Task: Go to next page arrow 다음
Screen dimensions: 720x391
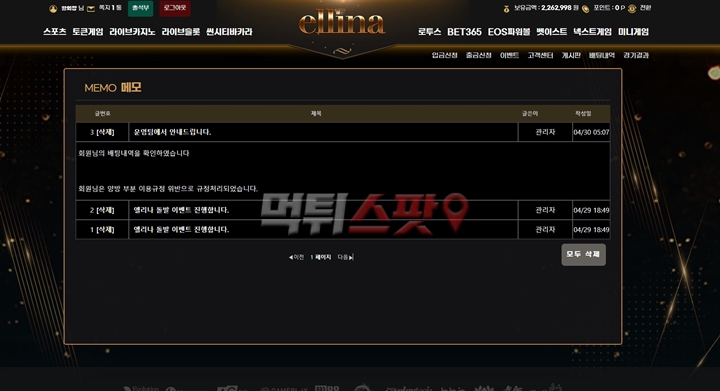Action: (x=345, y=257)
